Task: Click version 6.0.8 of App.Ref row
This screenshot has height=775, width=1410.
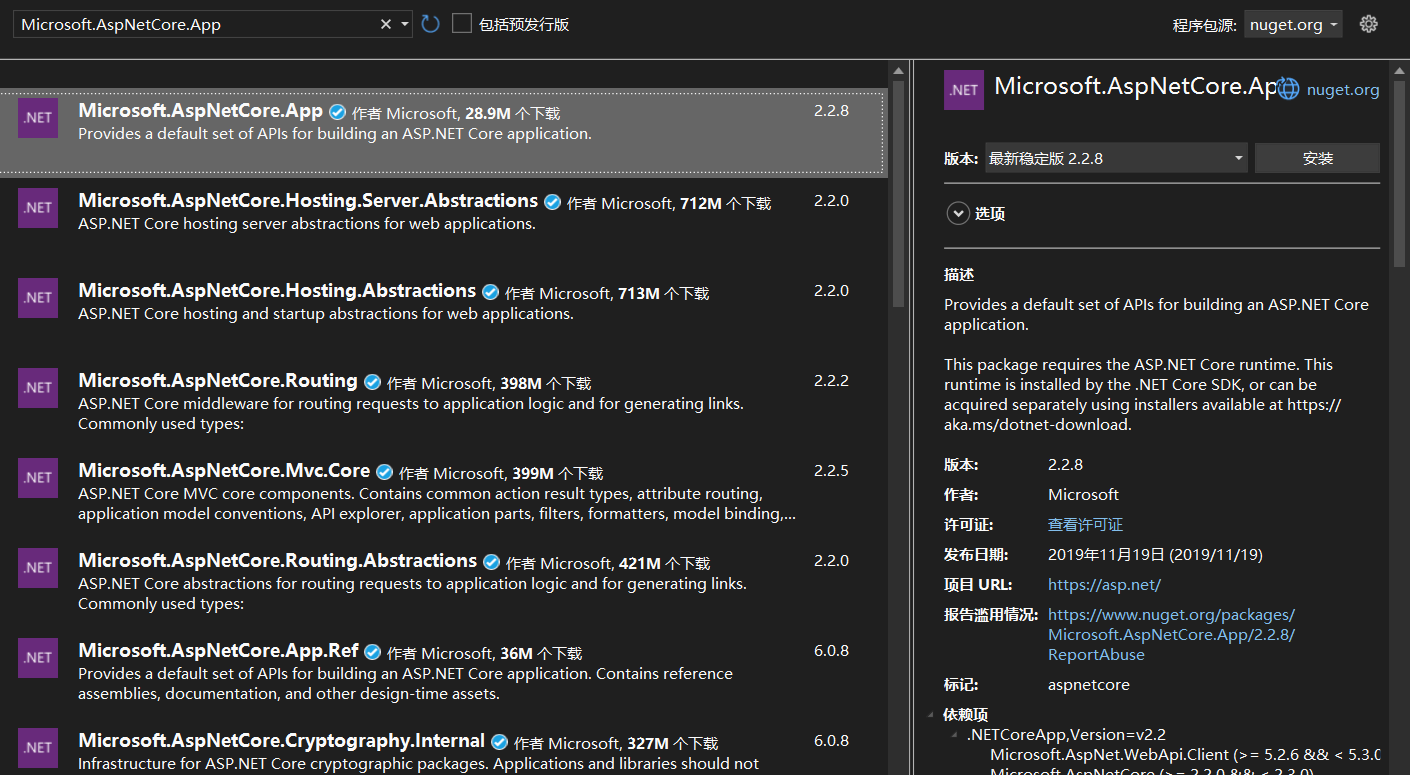Action: 831,651
